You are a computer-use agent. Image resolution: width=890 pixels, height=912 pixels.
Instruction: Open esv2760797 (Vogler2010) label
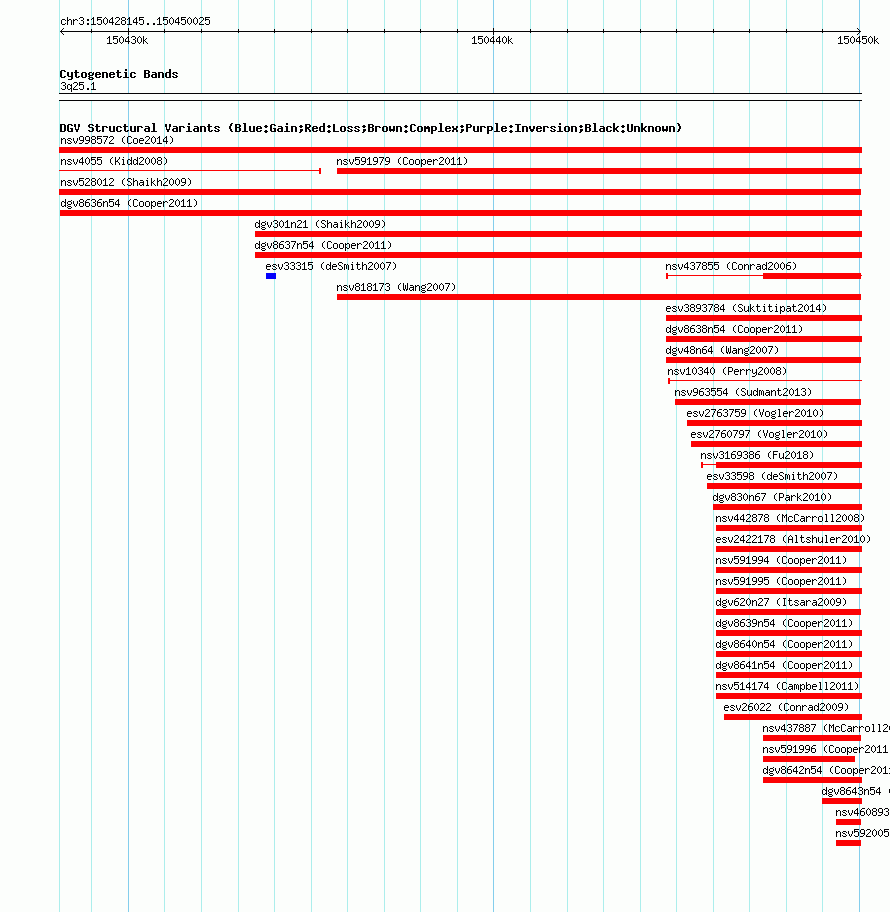pyautogui.click(x=759, y=433)
